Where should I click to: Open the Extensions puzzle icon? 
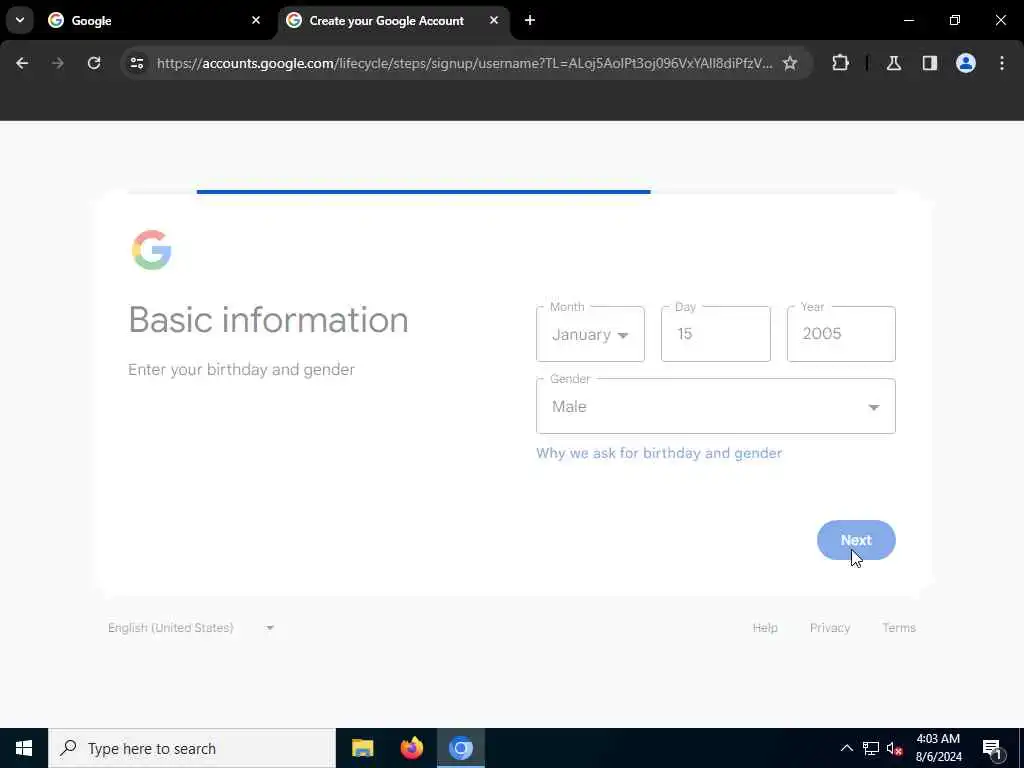click(x=840, y=63)
